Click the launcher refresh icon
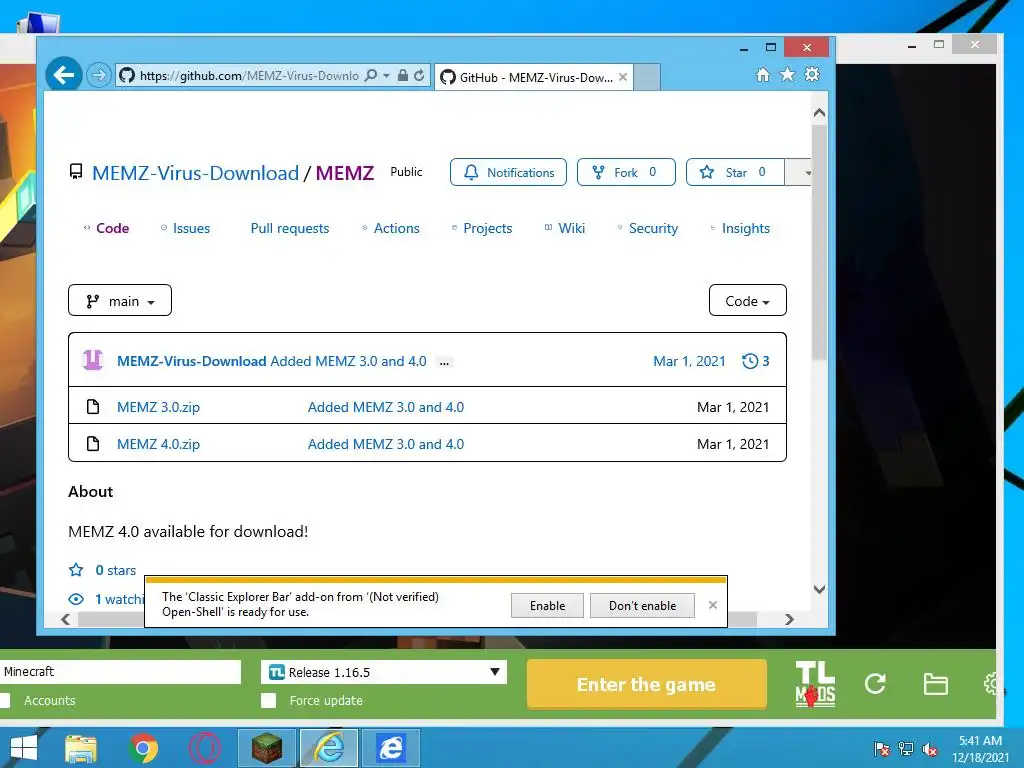This screenshot has height=768, width=1024. tap(875, 684)
